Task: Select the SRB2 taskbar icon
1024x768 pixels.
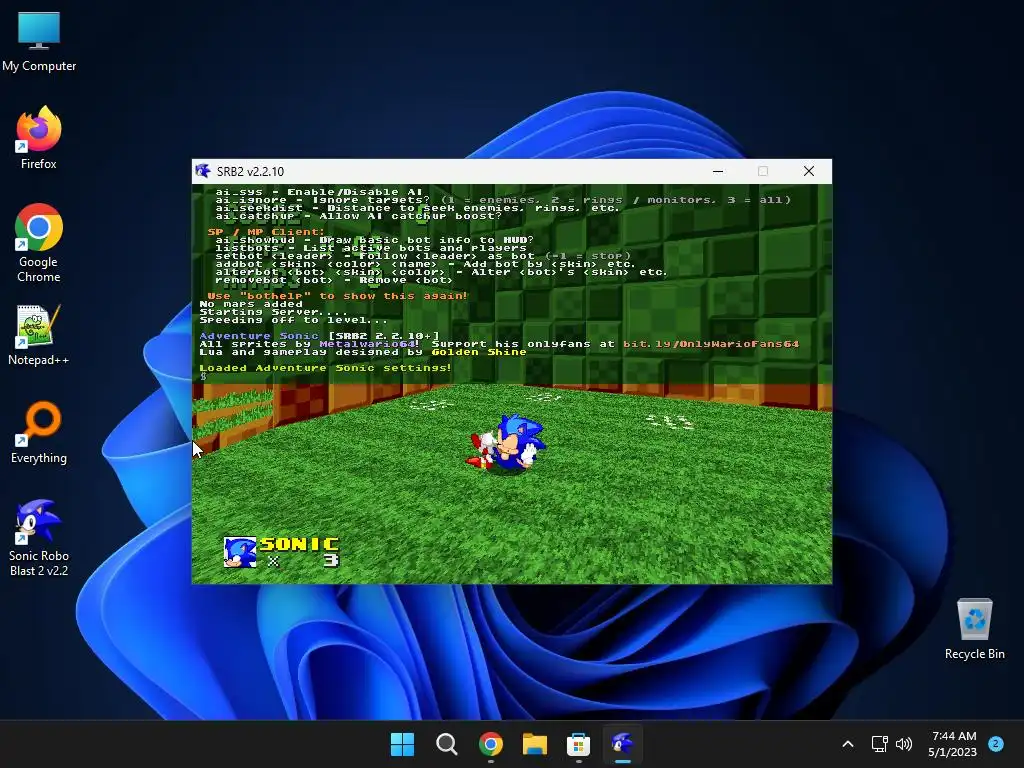Action: pos(622,744)
